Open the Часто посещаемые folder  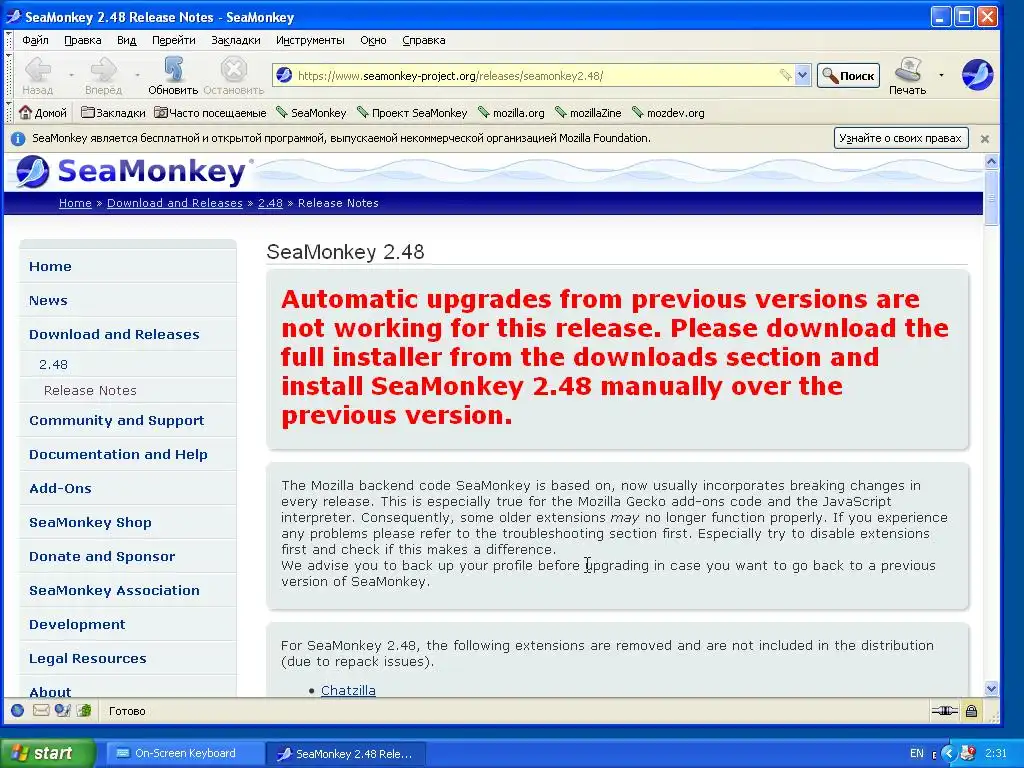pos(210,113)
